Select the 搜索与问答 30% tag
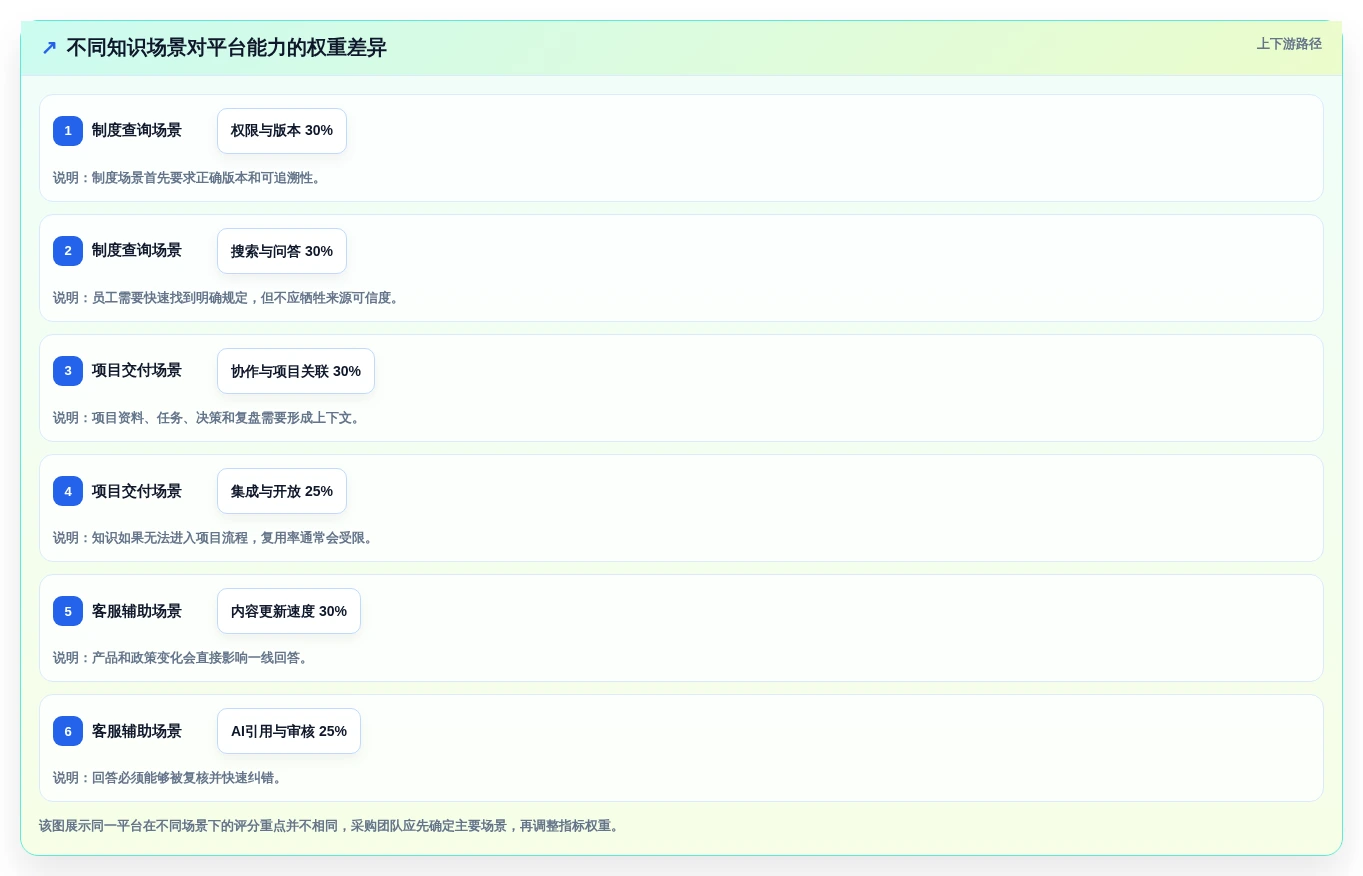1363x876 pixels. pyautogui.click(x=282, y=251)
